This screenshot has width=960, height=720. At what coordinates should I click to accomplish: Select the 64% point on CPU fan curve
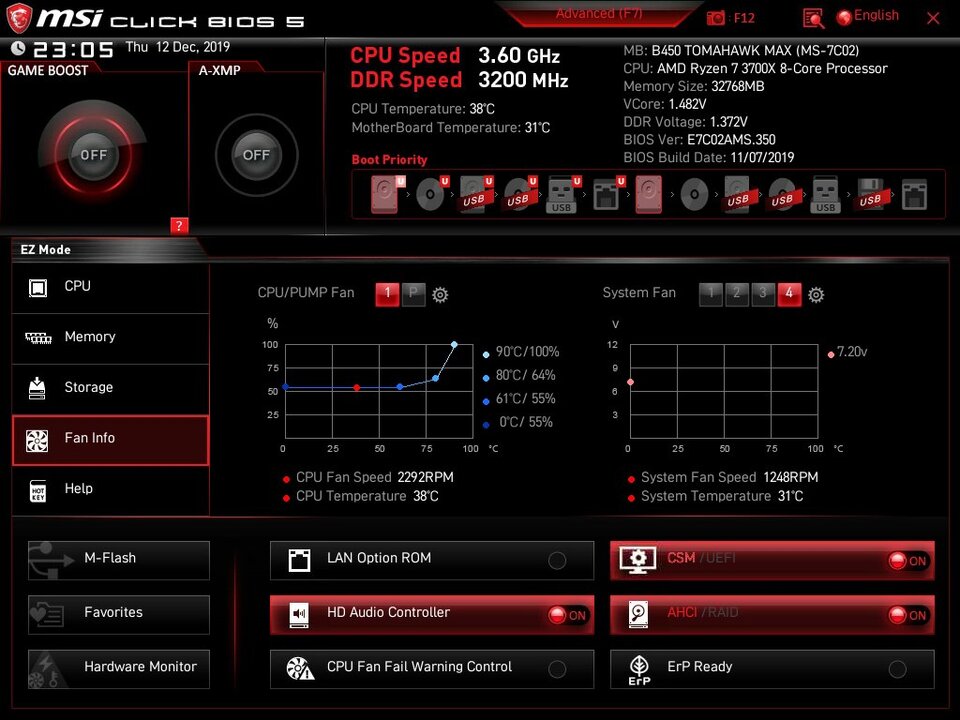(435, 378)
